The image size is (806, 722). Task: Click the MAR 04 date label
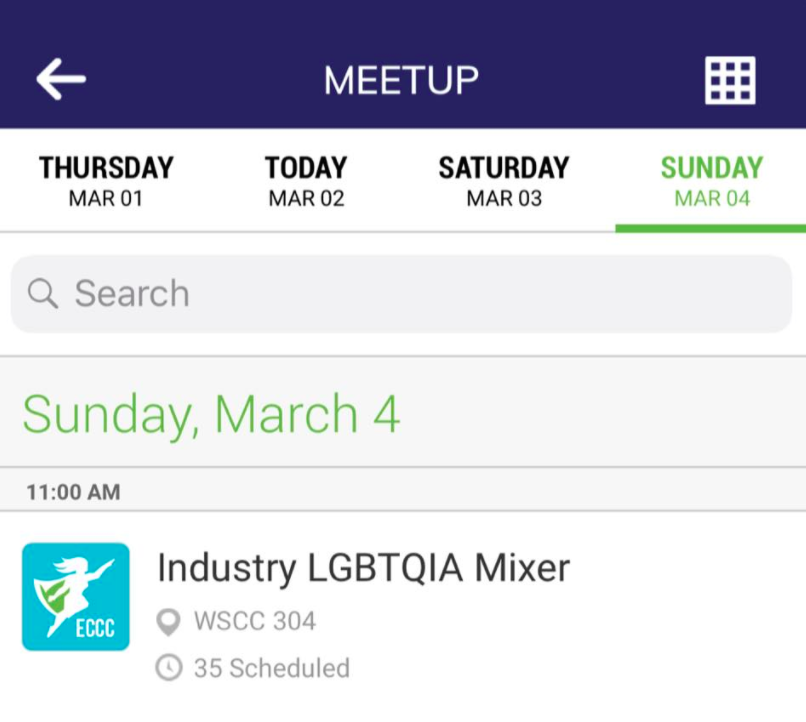[711, 198]
